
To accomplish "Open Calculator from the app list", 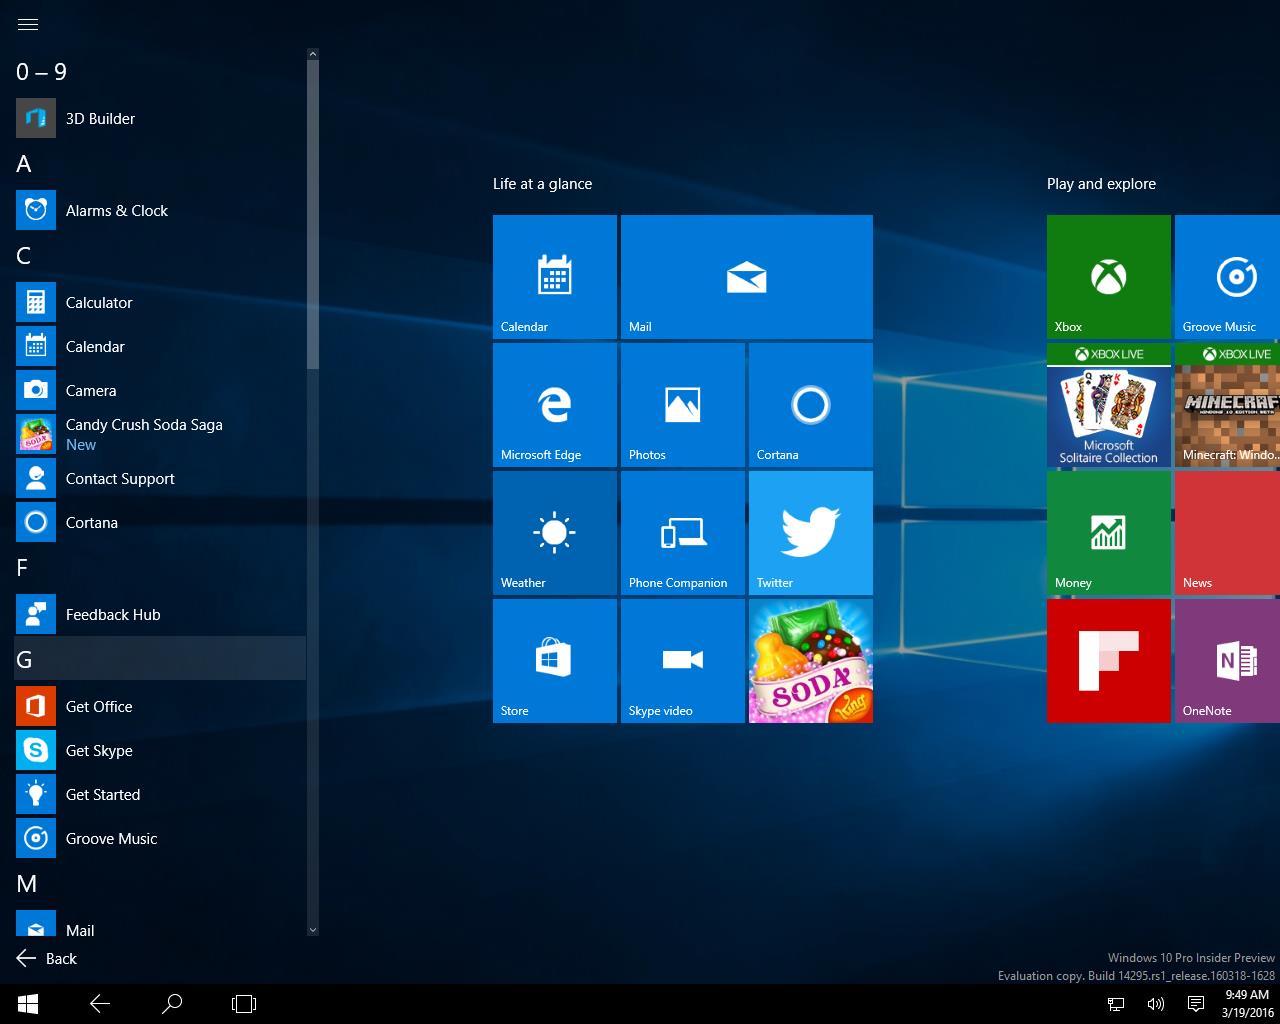I will (160, 302).
